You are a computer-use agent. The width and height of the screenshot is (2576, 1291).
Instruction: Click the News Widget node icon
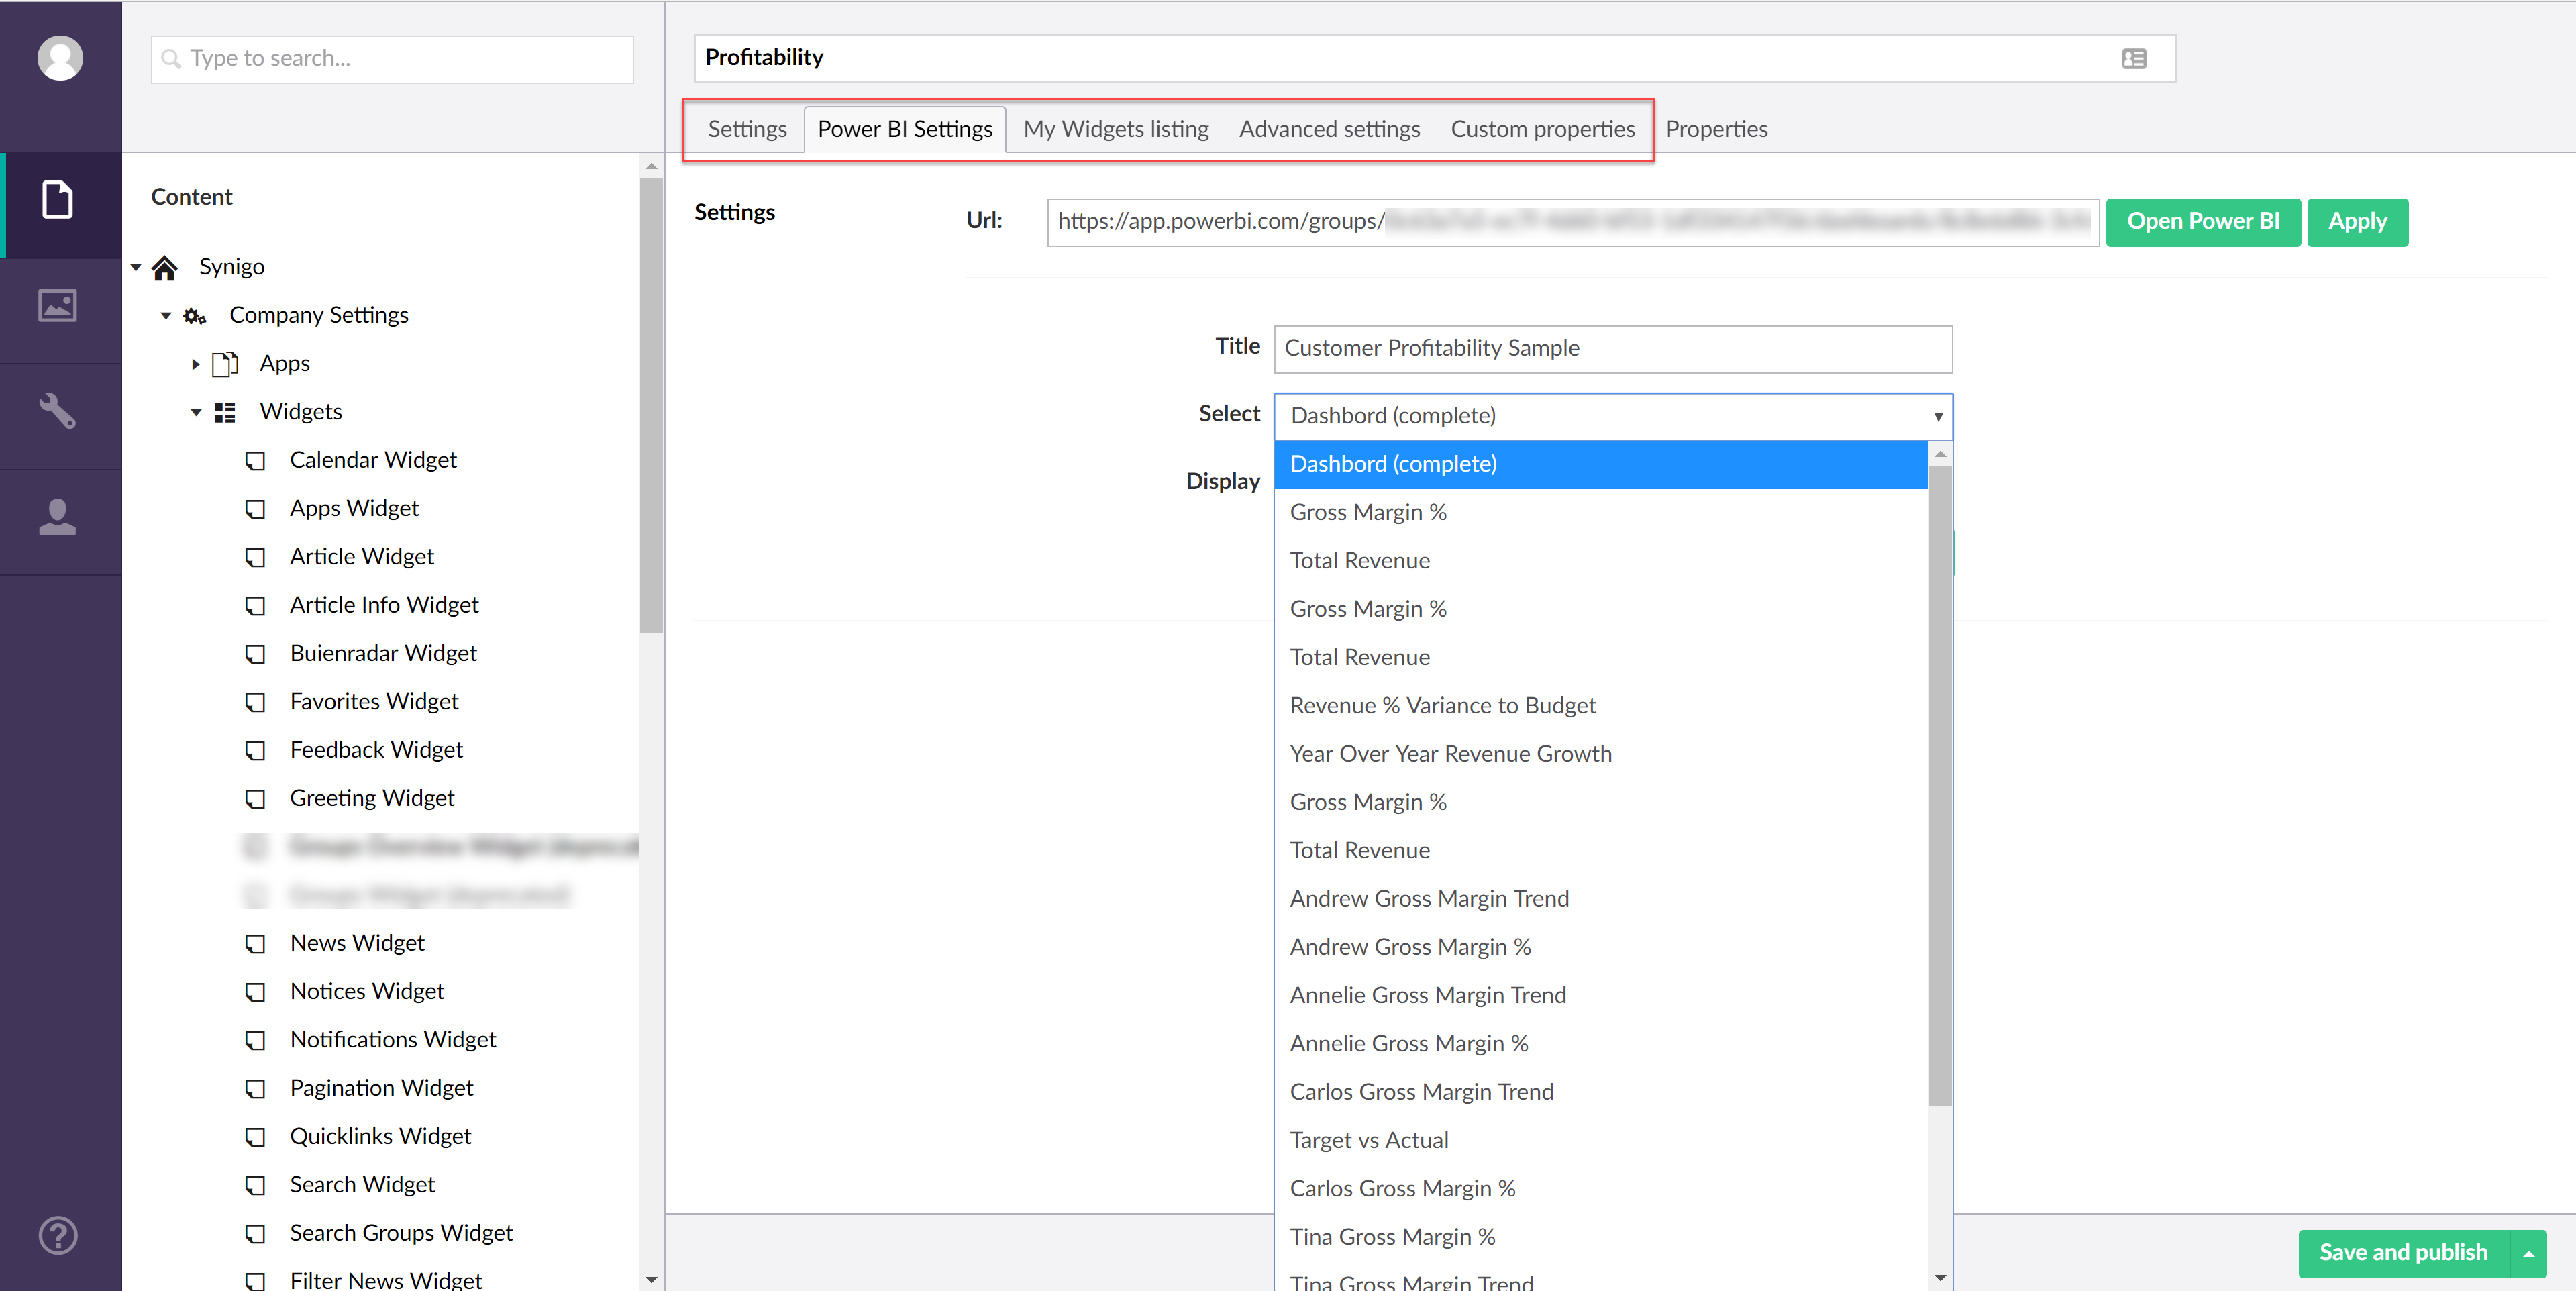[x=256, y=944]
